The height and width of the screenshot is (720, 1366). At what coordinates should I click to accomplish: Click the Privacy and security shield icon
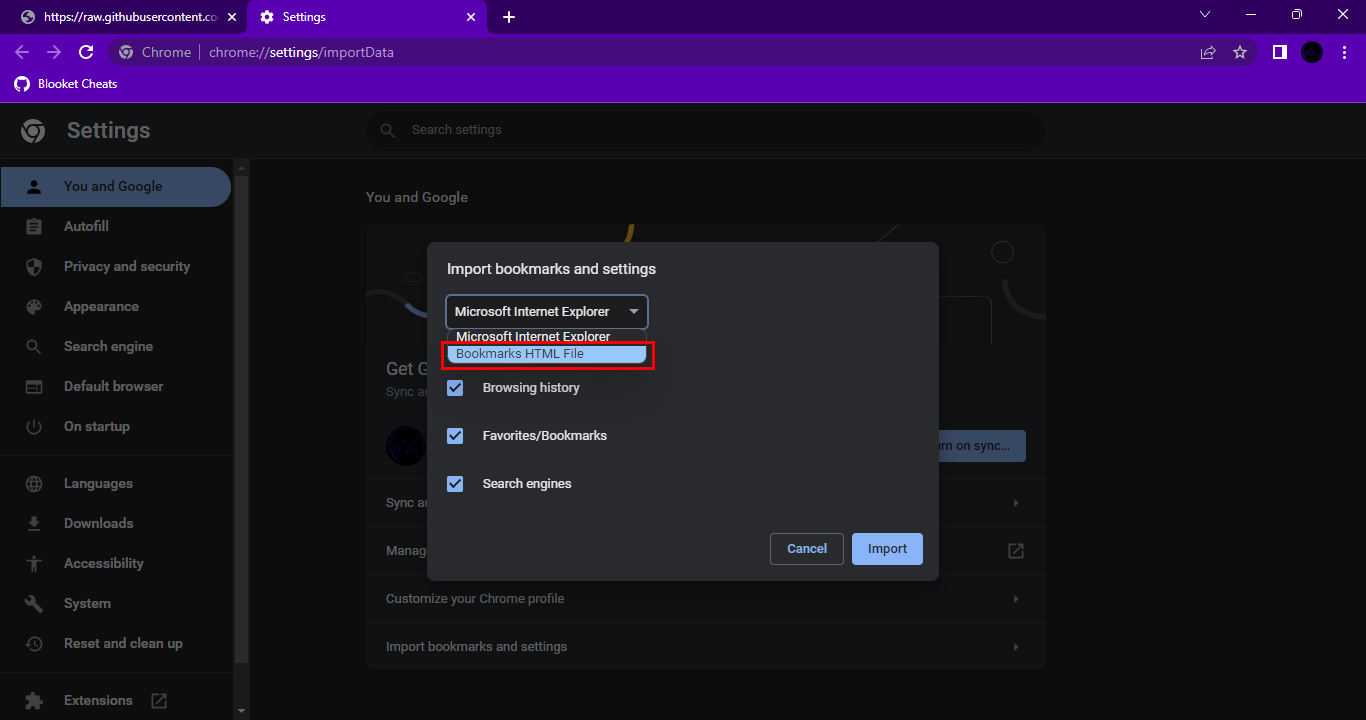pos(34,266)
